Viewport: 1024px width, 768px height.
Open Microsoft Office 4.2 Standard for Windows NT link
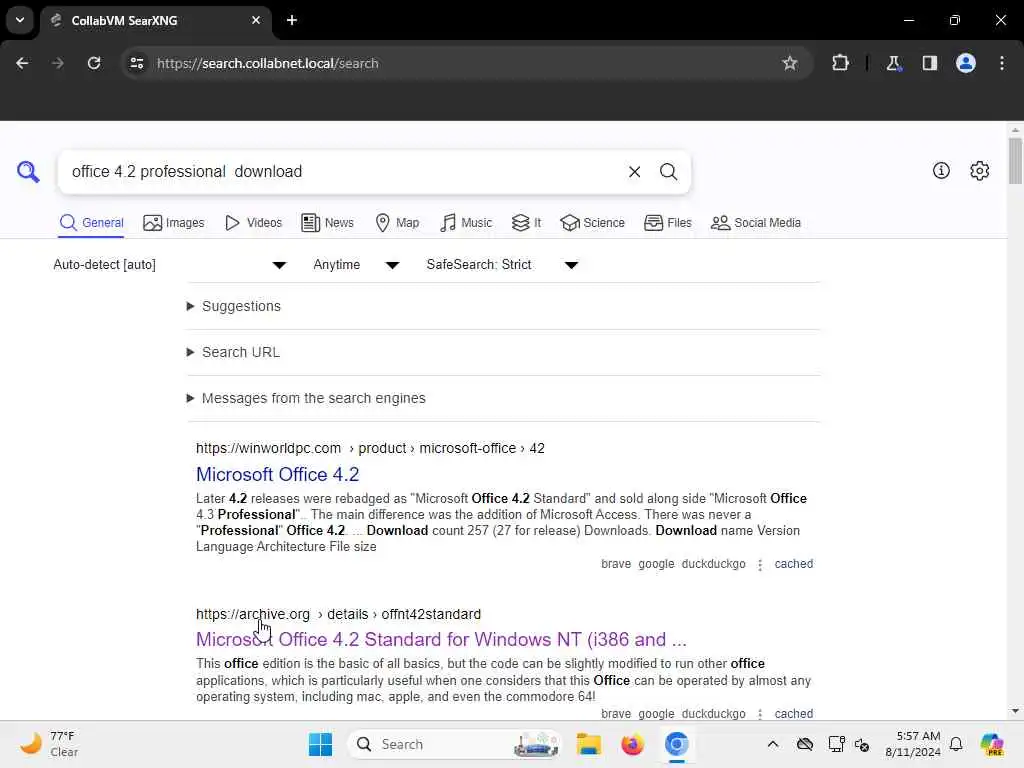[x=441, y=639]
